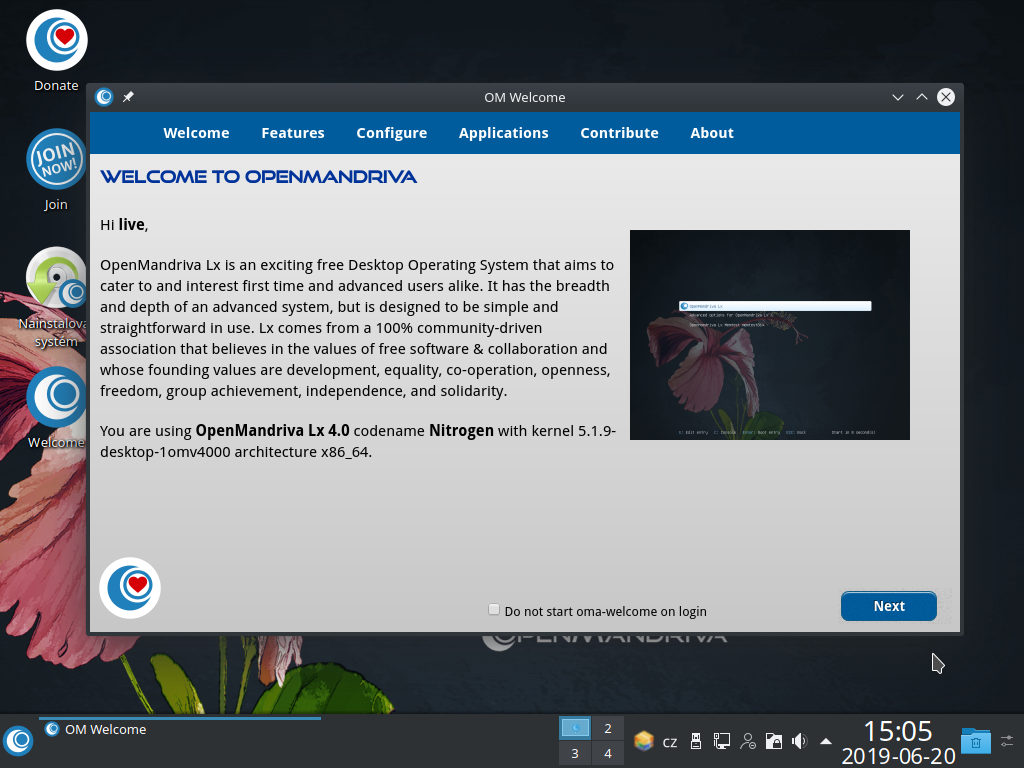Switch to virtual desktop 3
Viewport: 1024px width, 768px height.
click(x=575, y=753)
